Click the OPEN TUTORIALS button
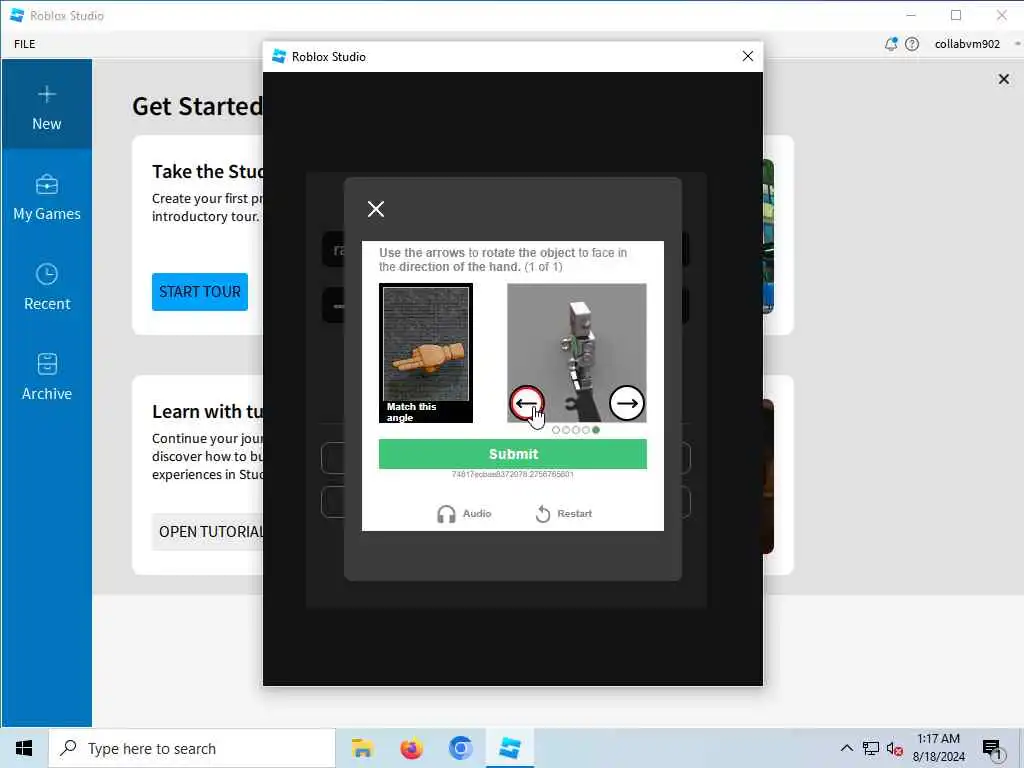This screenshot has width=1024, height=768. pos(209,532)
